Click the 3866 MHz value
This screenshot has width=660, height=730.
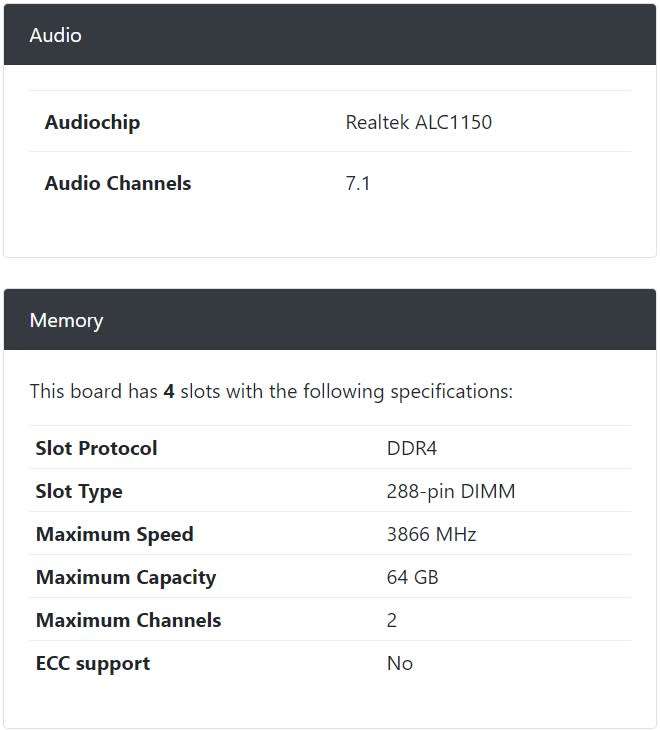point(431,534)
